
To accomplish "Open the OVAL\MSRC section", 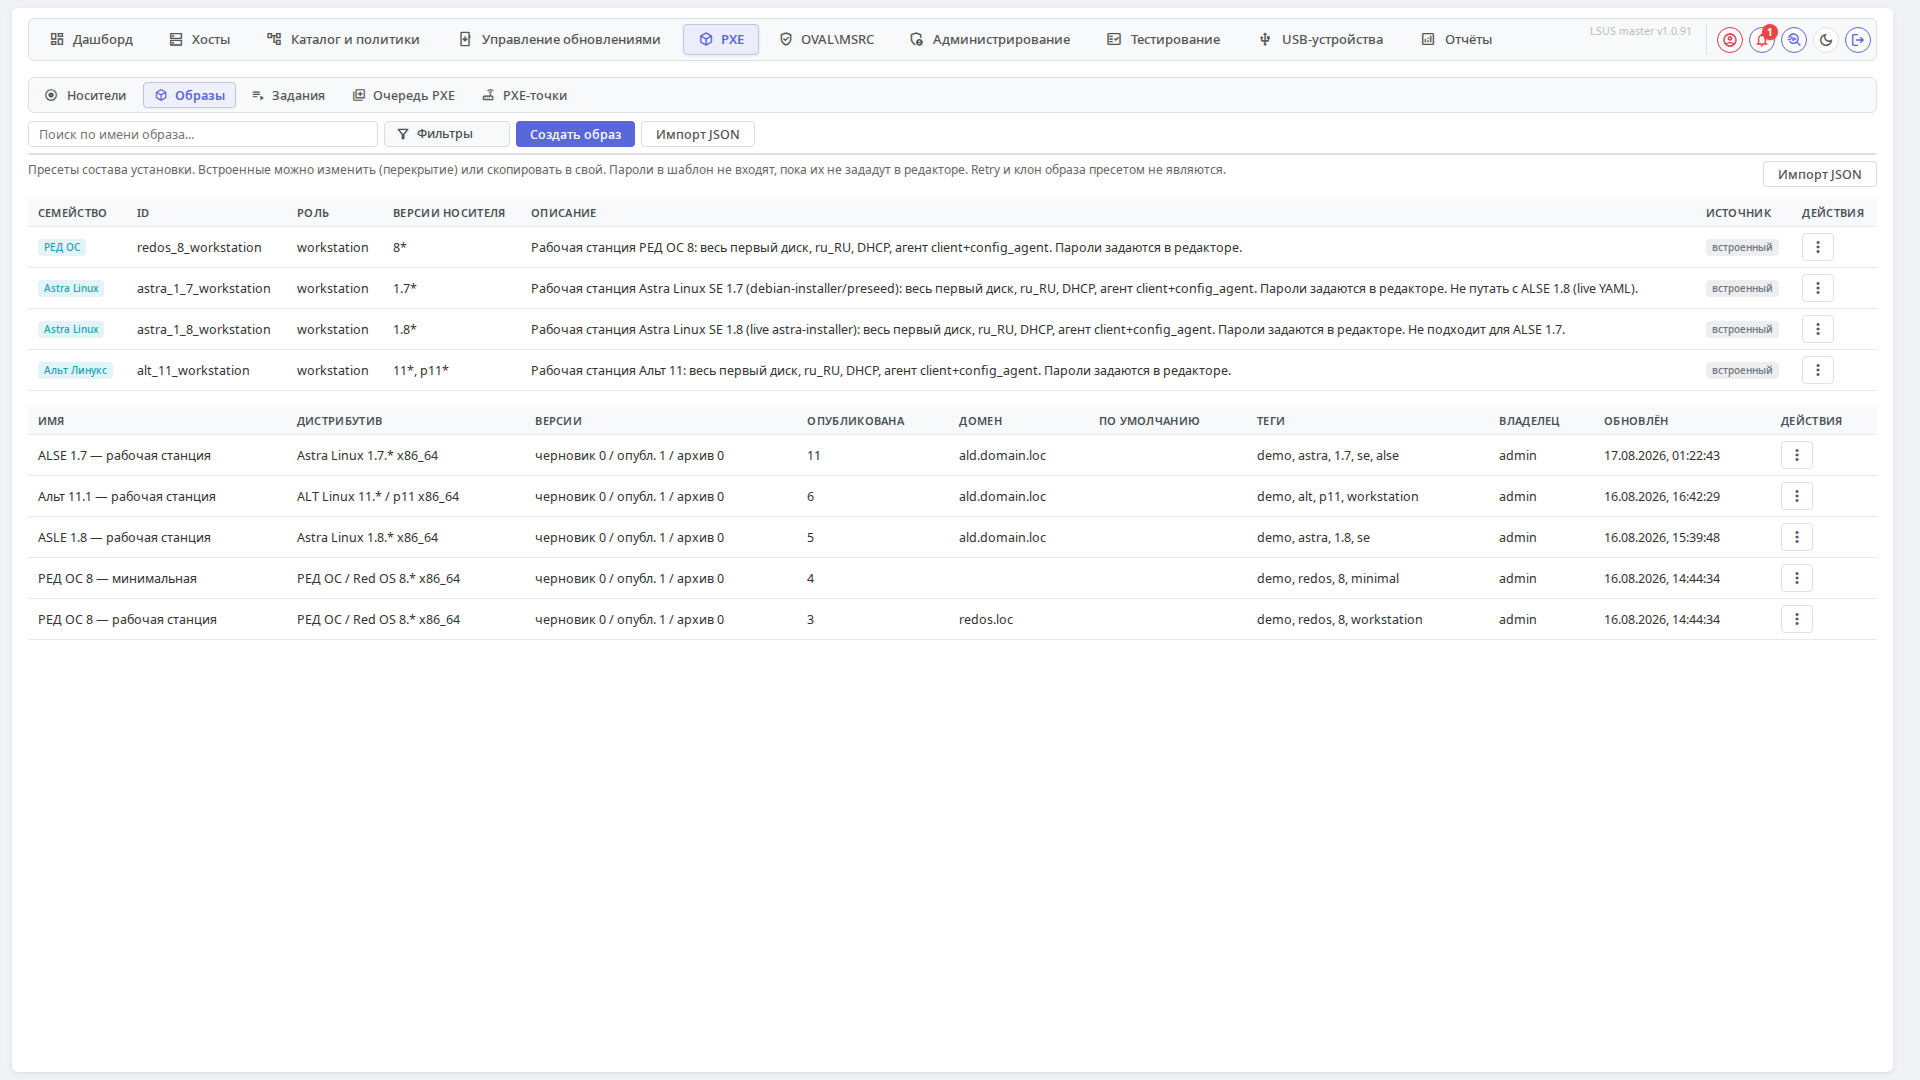I will tap(826, 40).
